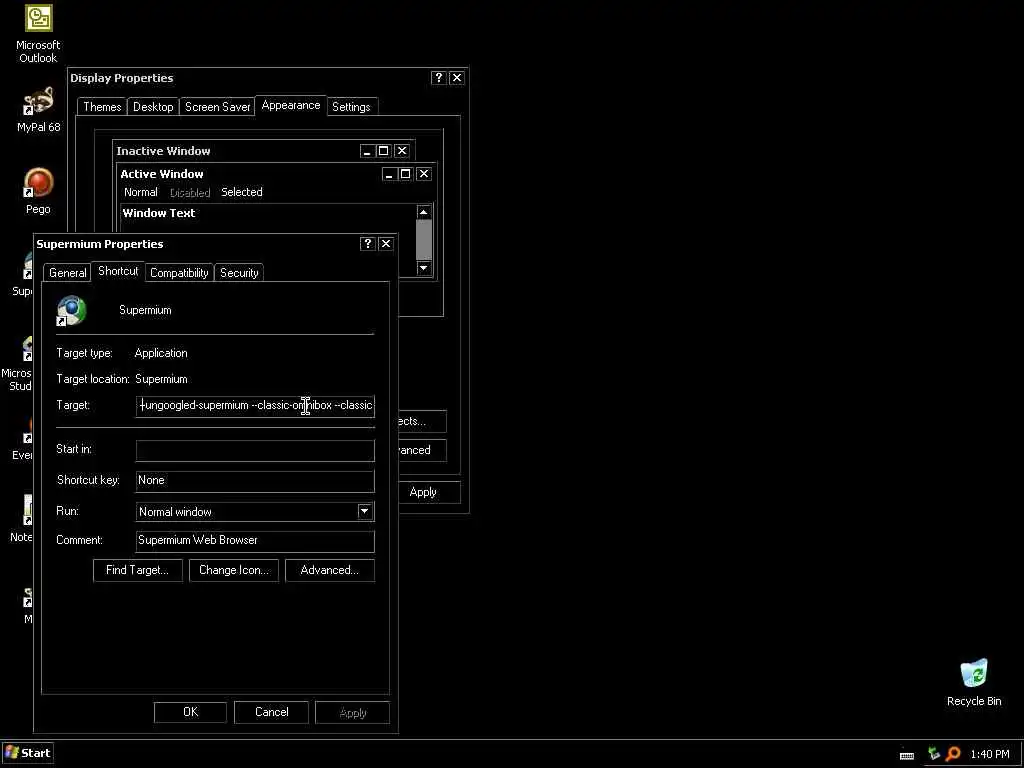Switch to General tab in Supermium Properties
This screenshot has height=768, width=1024.
point(67,272)
